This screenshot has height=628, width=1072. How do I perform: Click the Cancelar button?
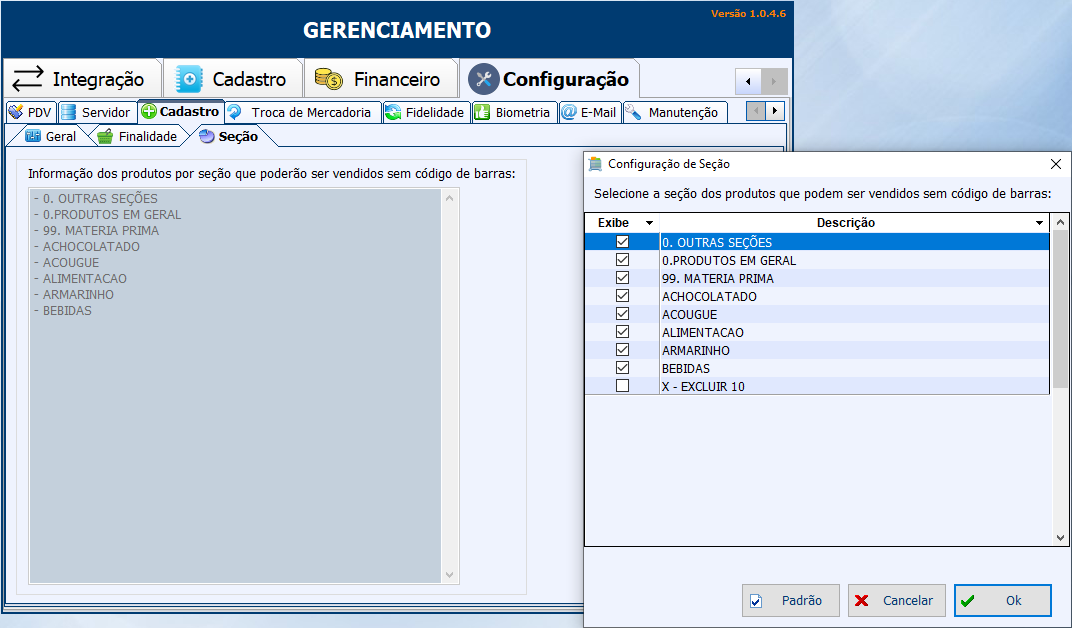(896, 600)
